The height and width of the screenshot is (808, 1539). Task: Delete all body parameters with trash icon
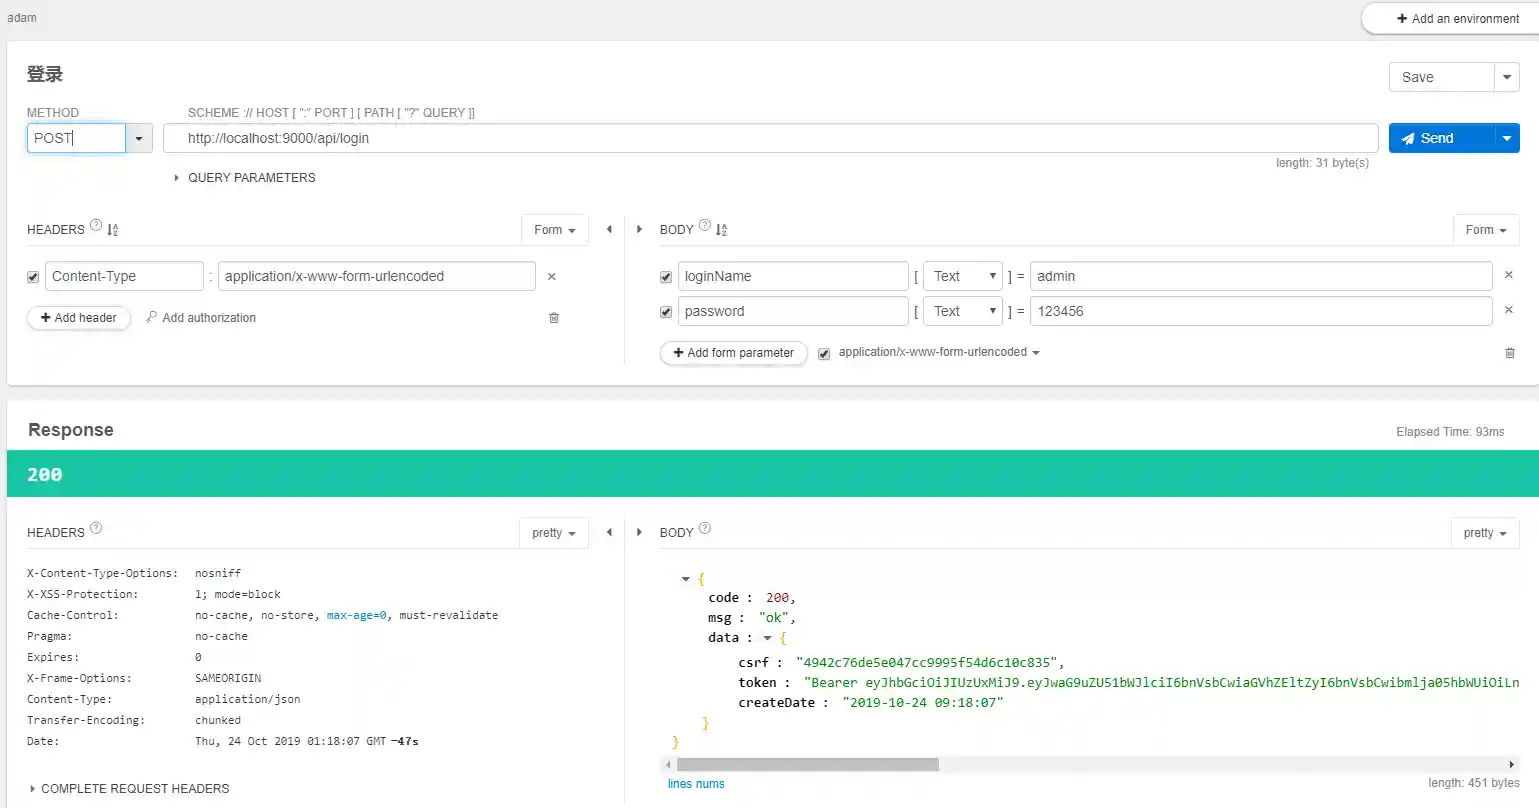tap(1510, 353)
